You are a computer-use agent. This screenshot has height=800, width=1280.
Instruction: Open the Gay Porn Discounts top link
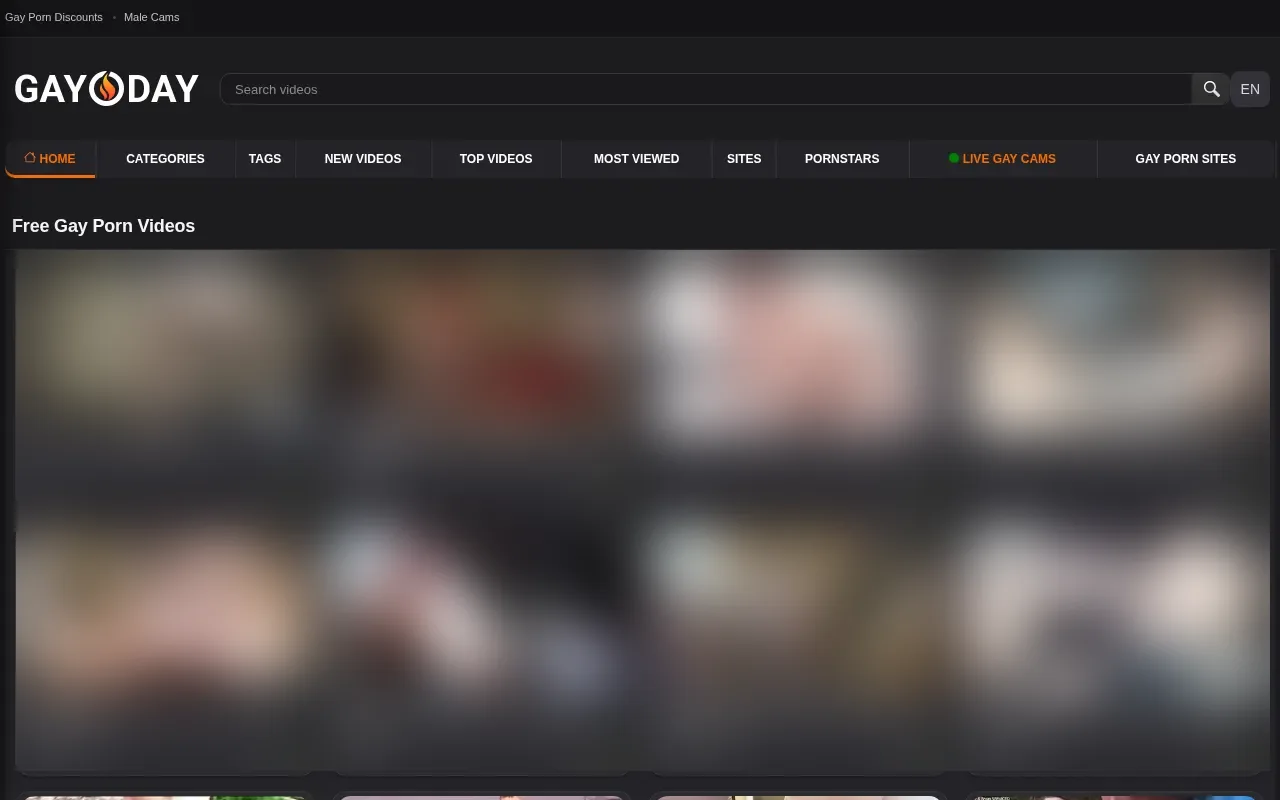click(54, 17)
